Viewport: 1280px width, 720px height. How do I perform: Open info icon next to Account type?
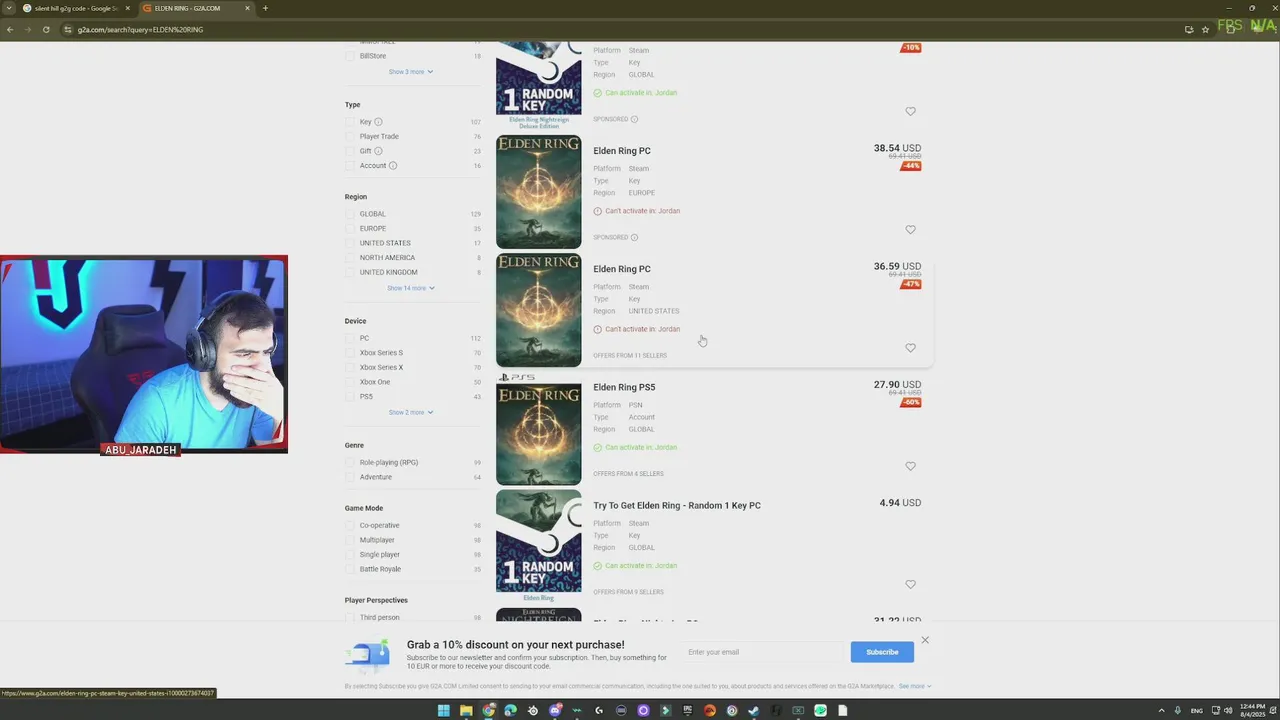point(393,166)
